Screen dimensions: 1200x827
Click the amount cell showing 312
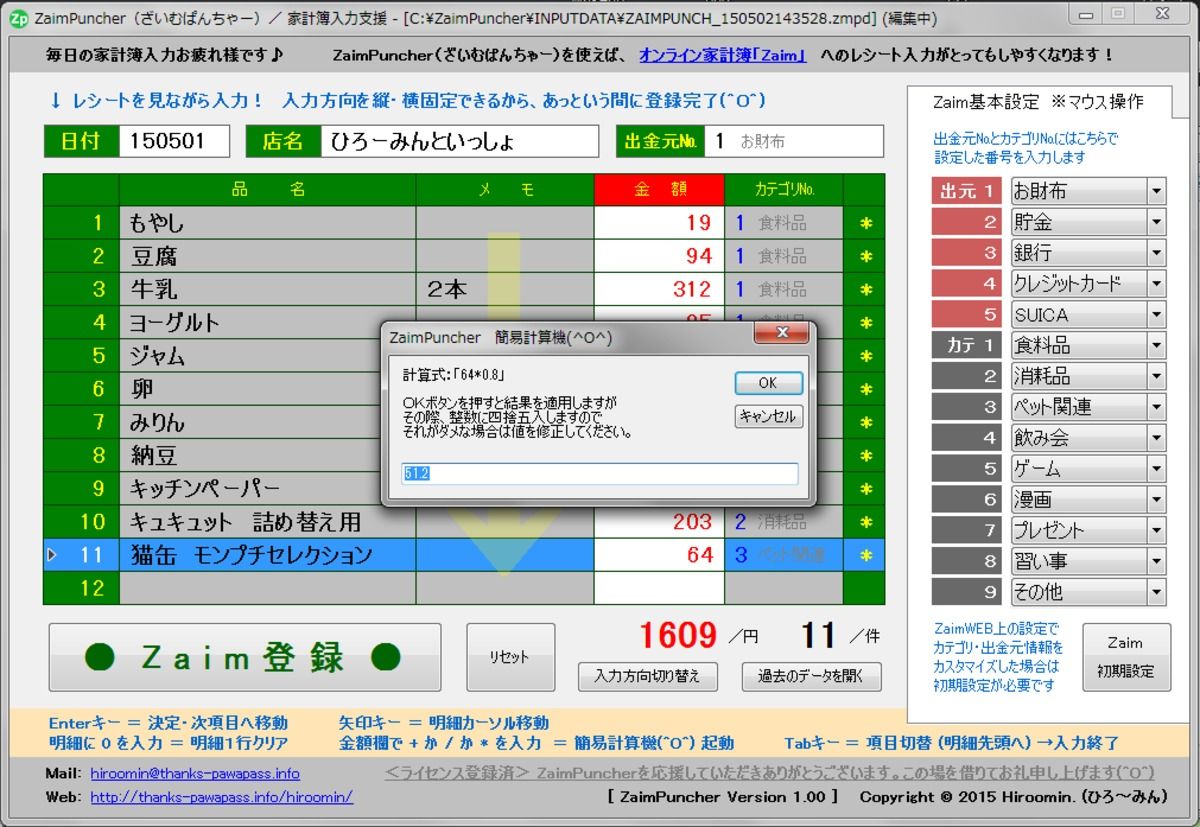659,289
